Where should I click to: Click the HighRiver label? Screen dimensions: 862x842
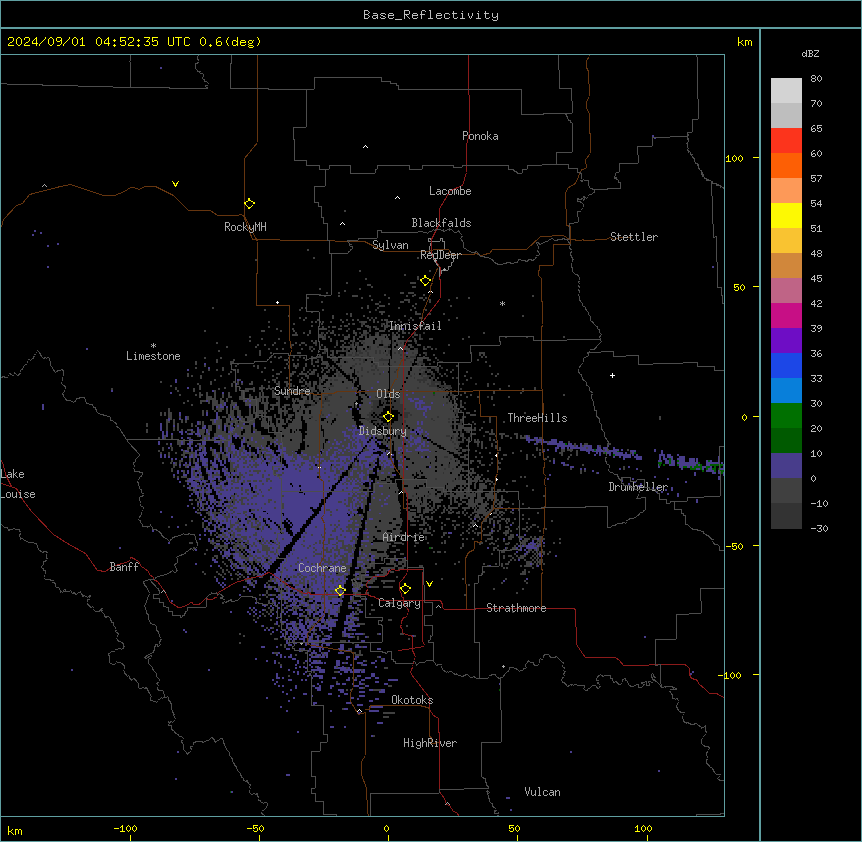(x=430, y=743)
